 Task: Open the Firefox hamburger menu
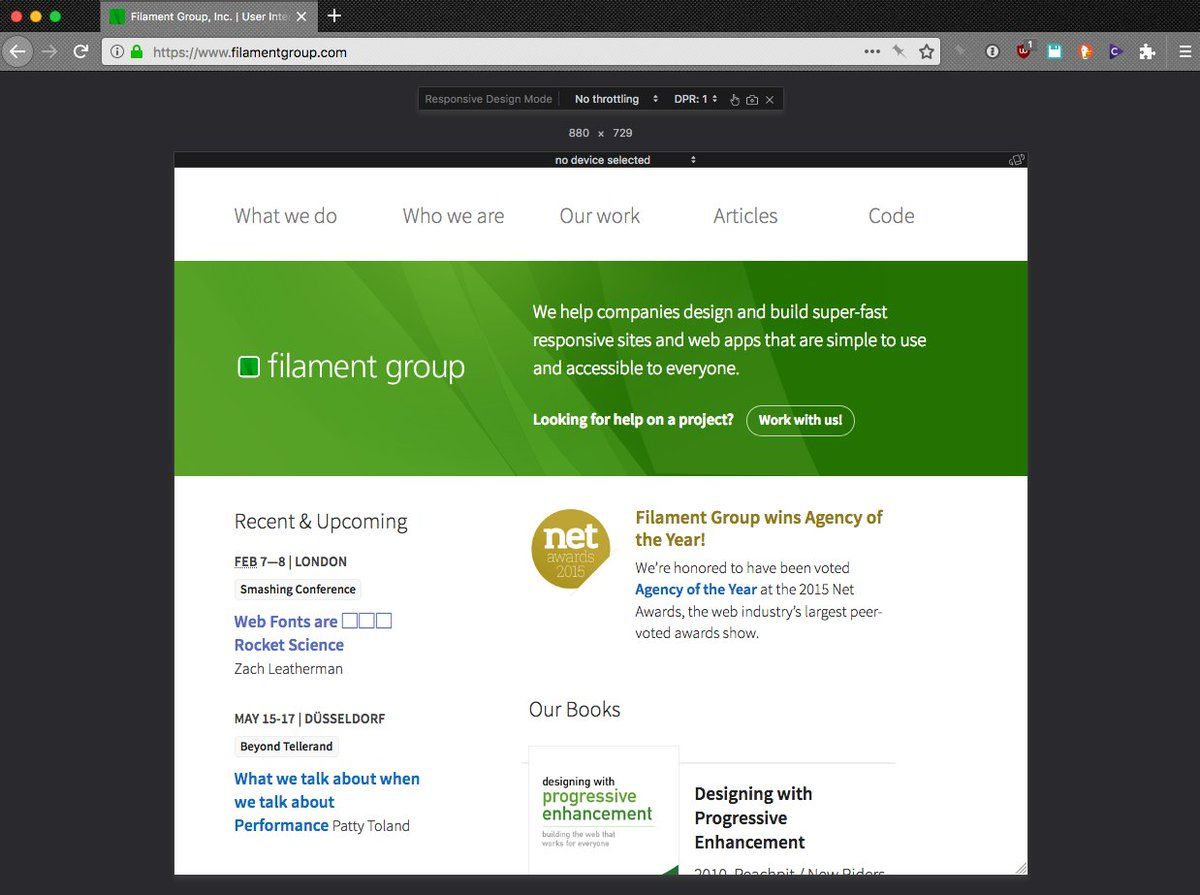tap(1184, 51)
